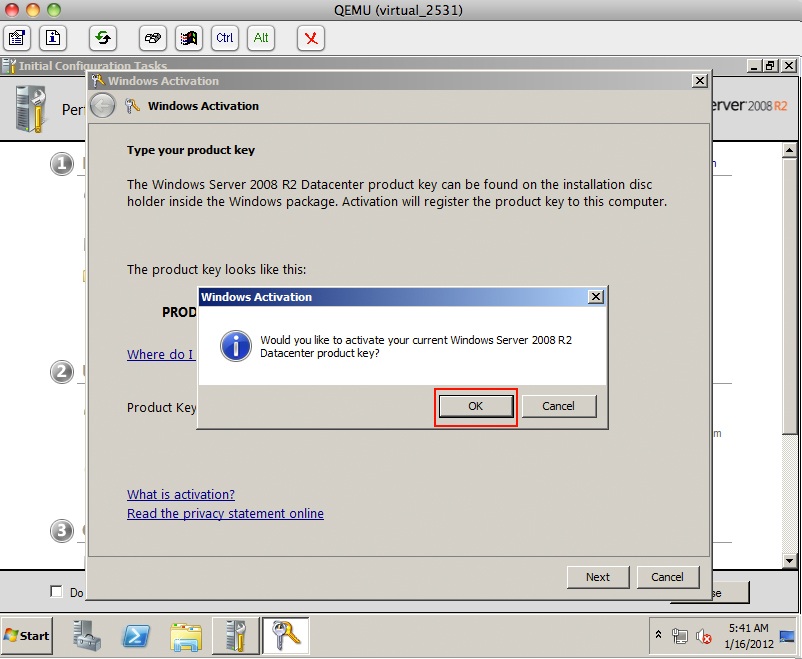Close the Windows Activation message box
Screen dimensions: 802x659
pyautogui.click(x=595, y=297)
